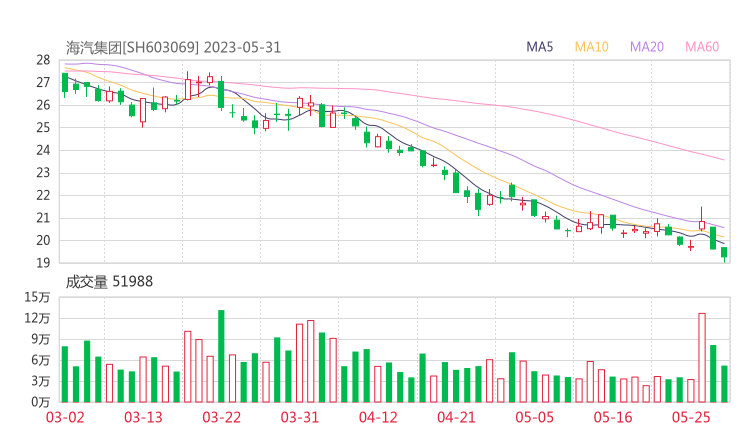
Task: Click the 04-12 date label
Action: [378, 417]
